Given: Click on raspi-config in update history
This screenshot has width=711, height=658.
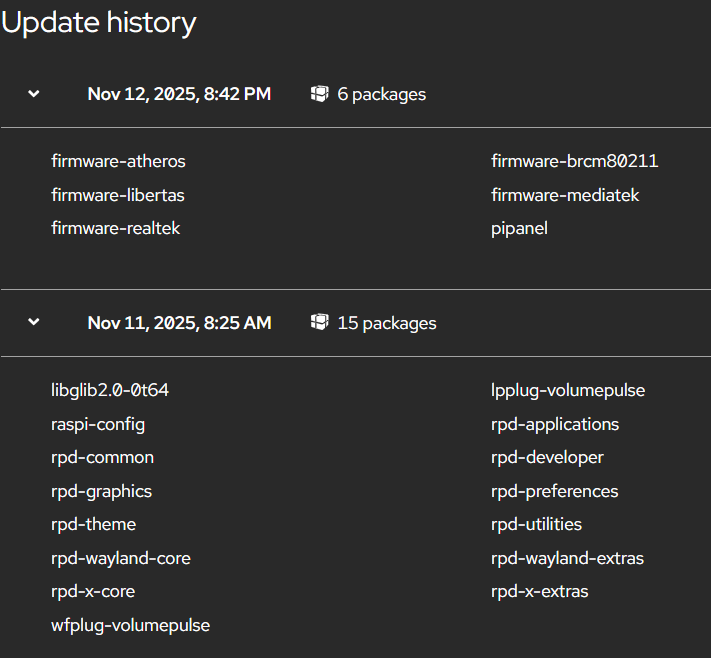Looking at the screenshot, I should [x=98, y=424].
